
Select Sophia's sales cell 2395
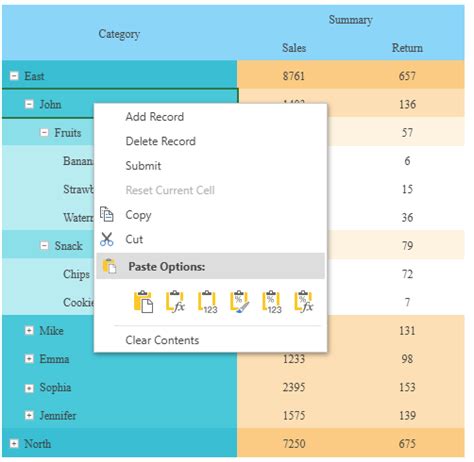pyautogui.click(x=294, y=387)
